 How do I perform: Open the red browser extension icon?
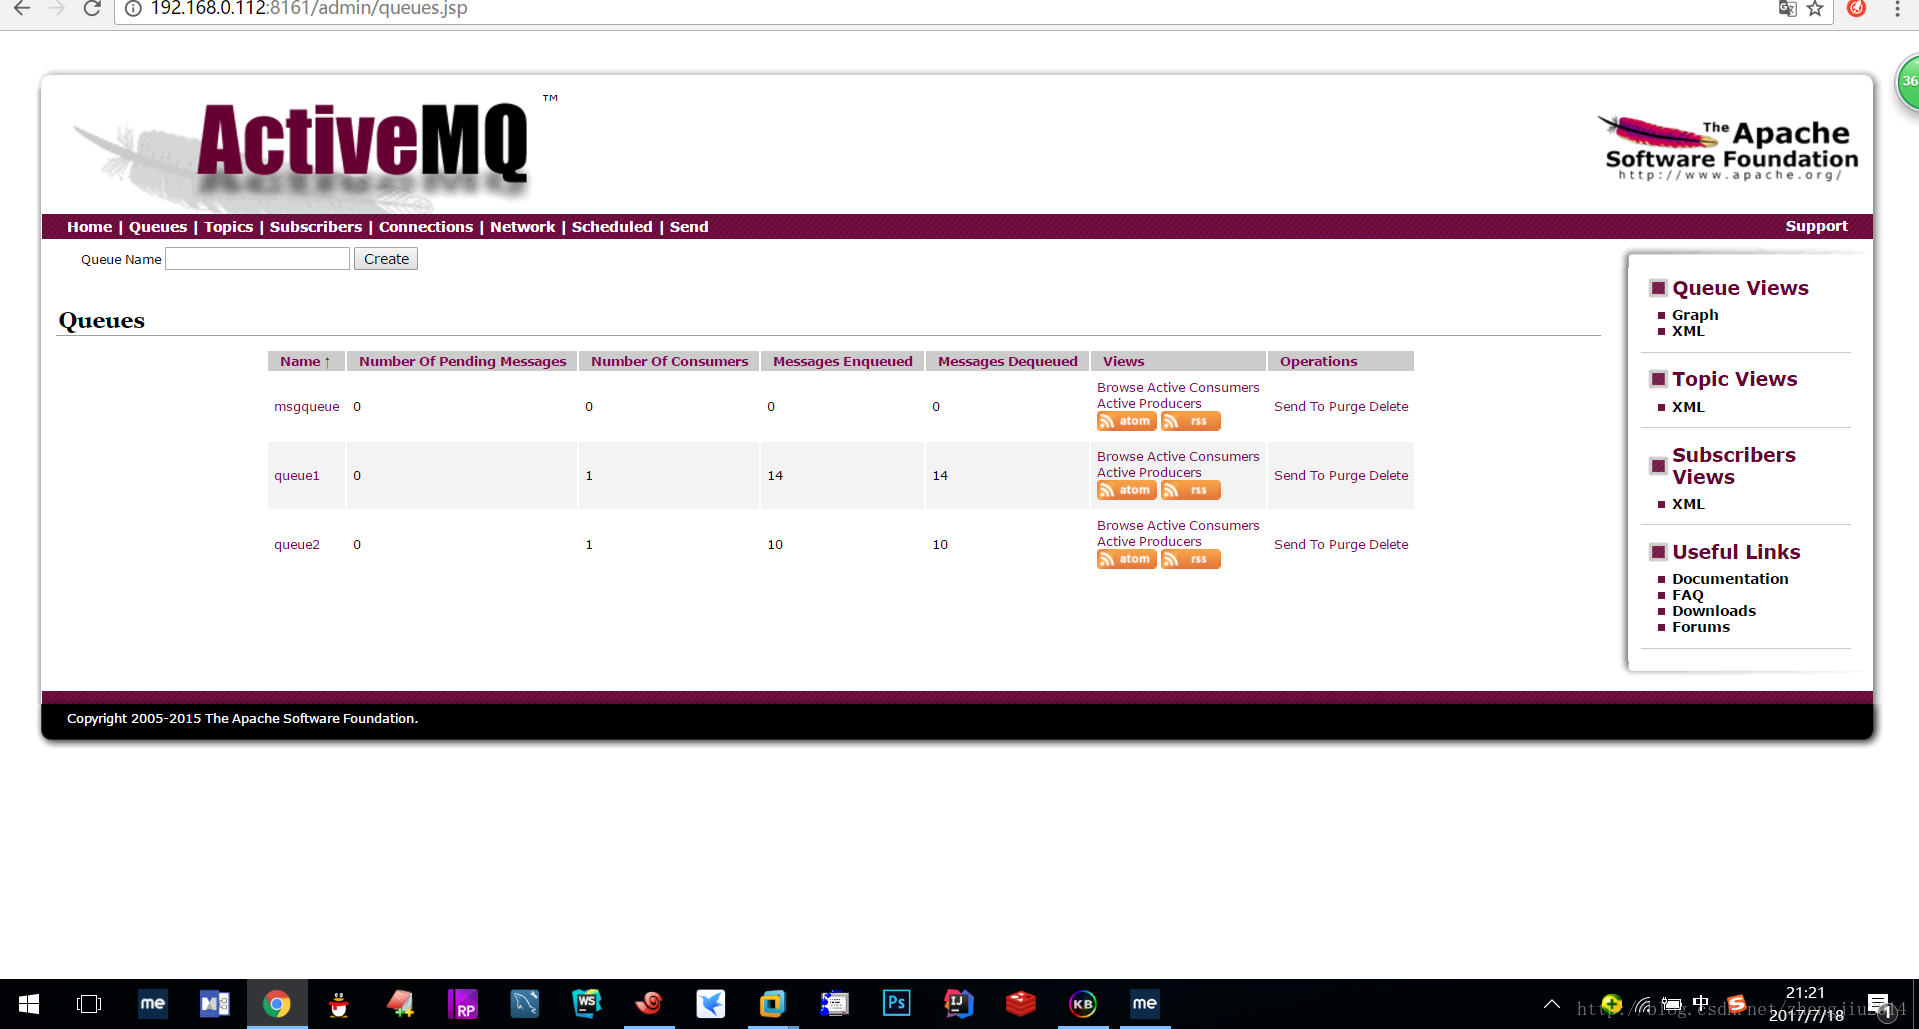tap(1856, 9)
